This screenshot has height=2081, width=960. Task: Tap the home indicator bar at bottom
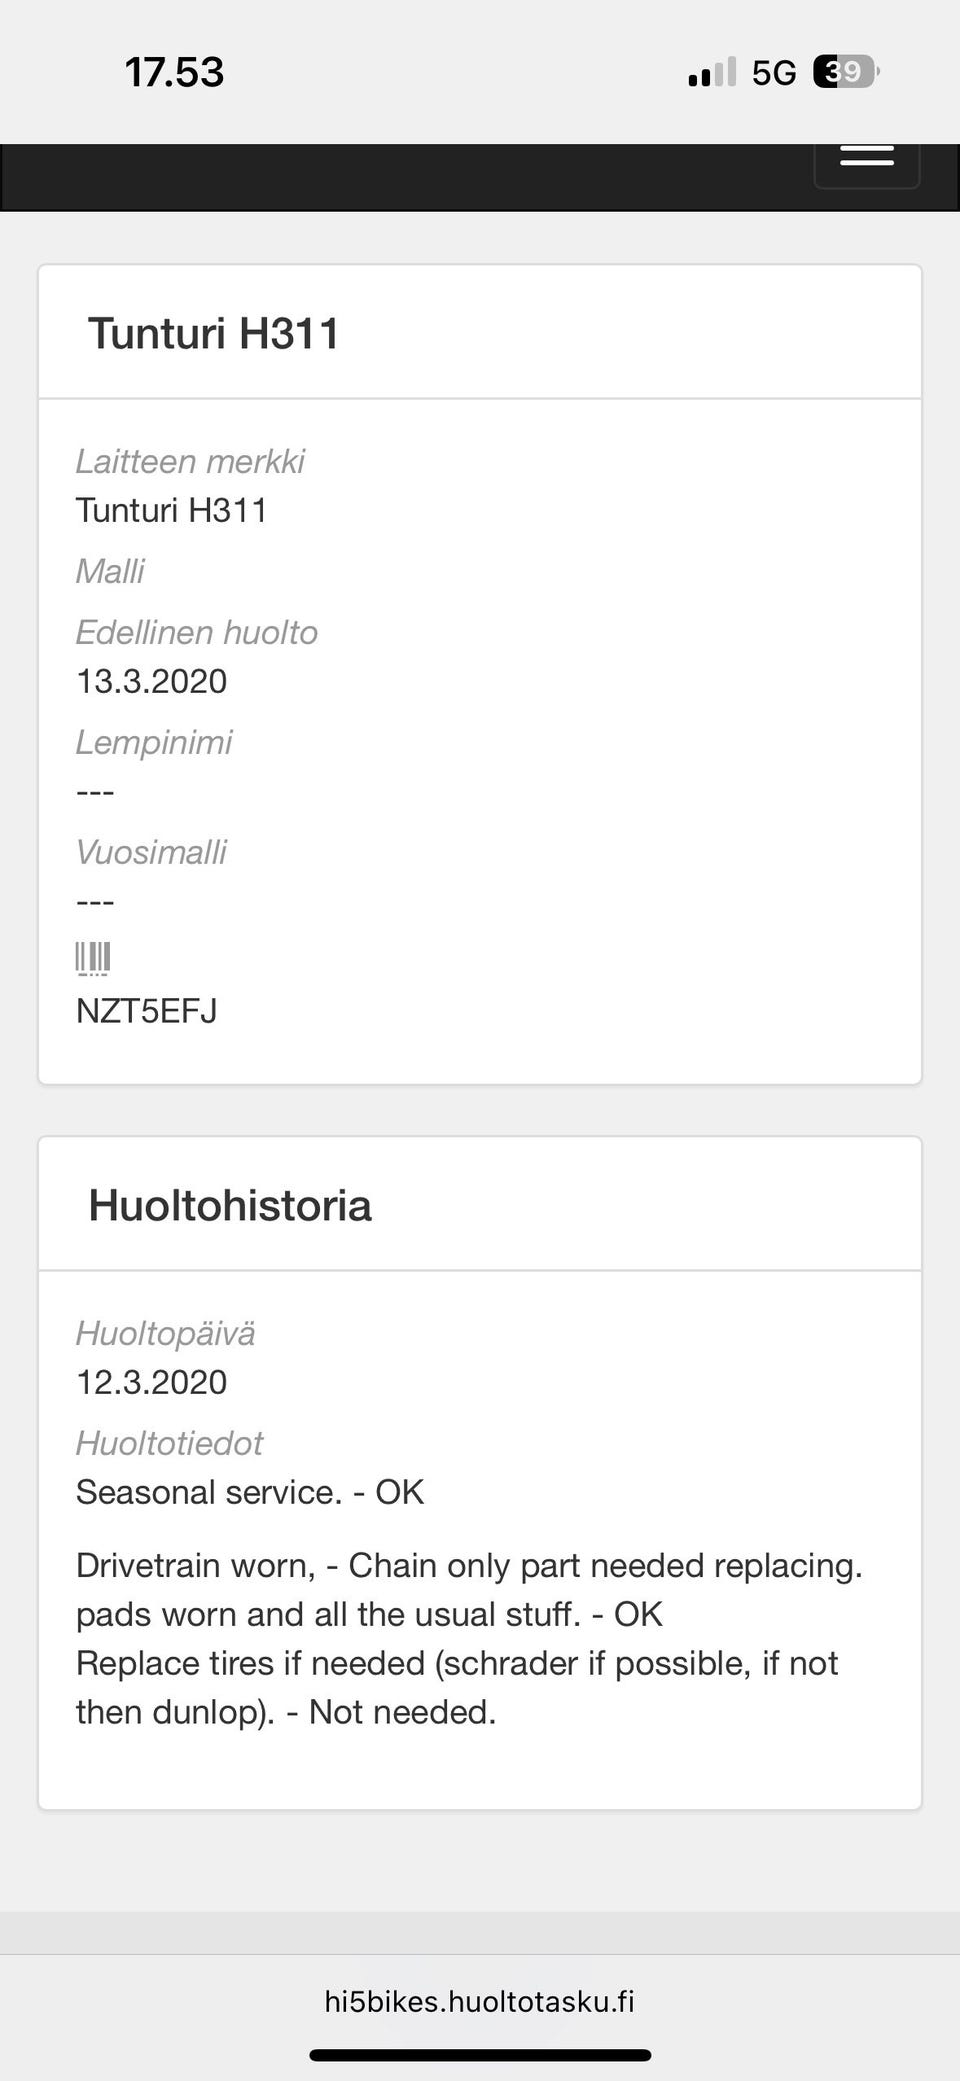click(x=480, y=2055)
